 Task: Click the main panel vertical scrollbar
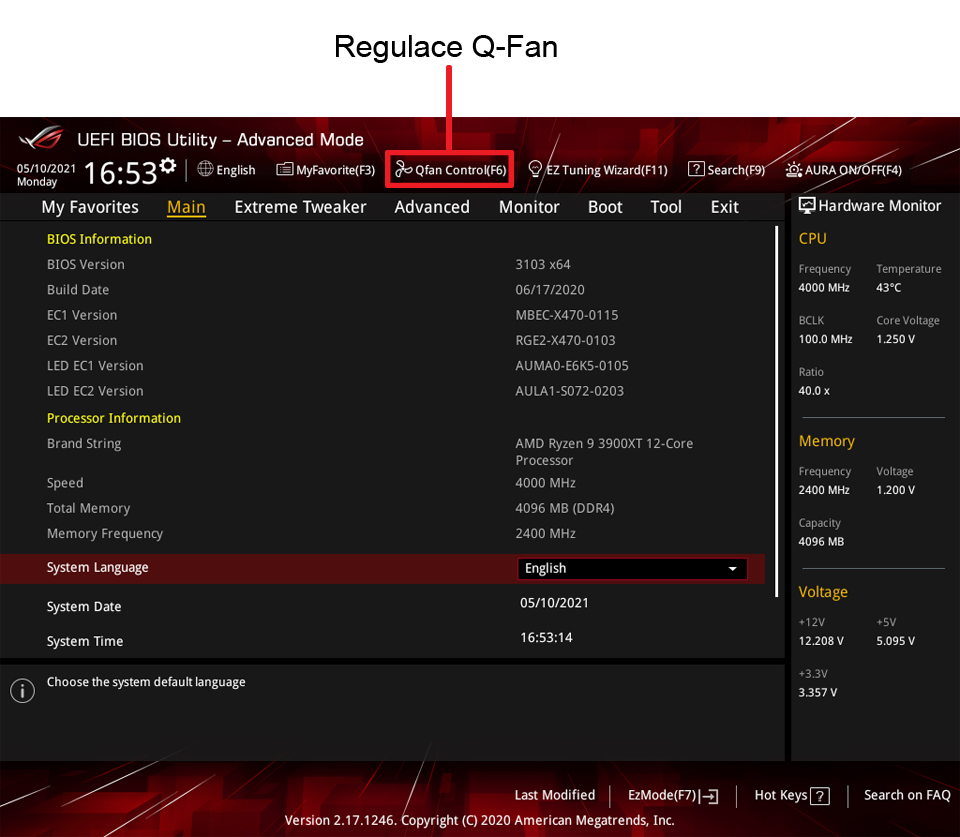[x=777, y=410]
